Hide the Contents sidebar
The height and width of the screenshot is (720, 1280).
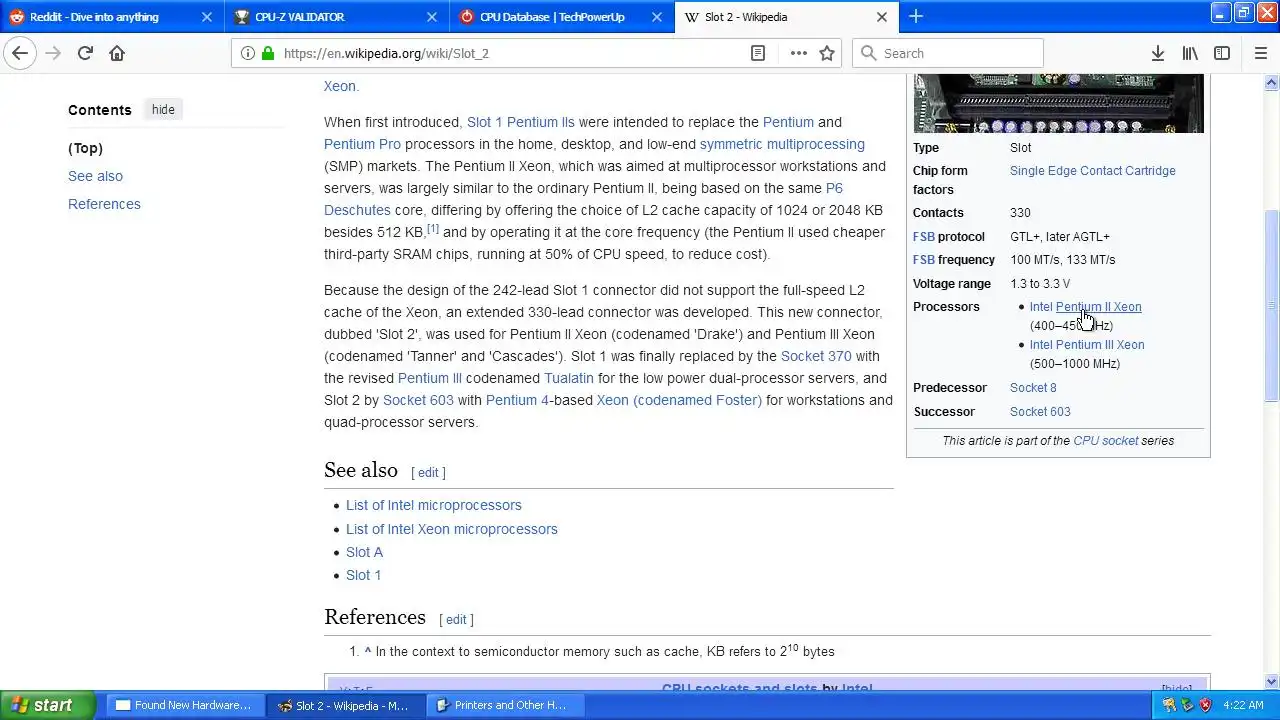163,110
